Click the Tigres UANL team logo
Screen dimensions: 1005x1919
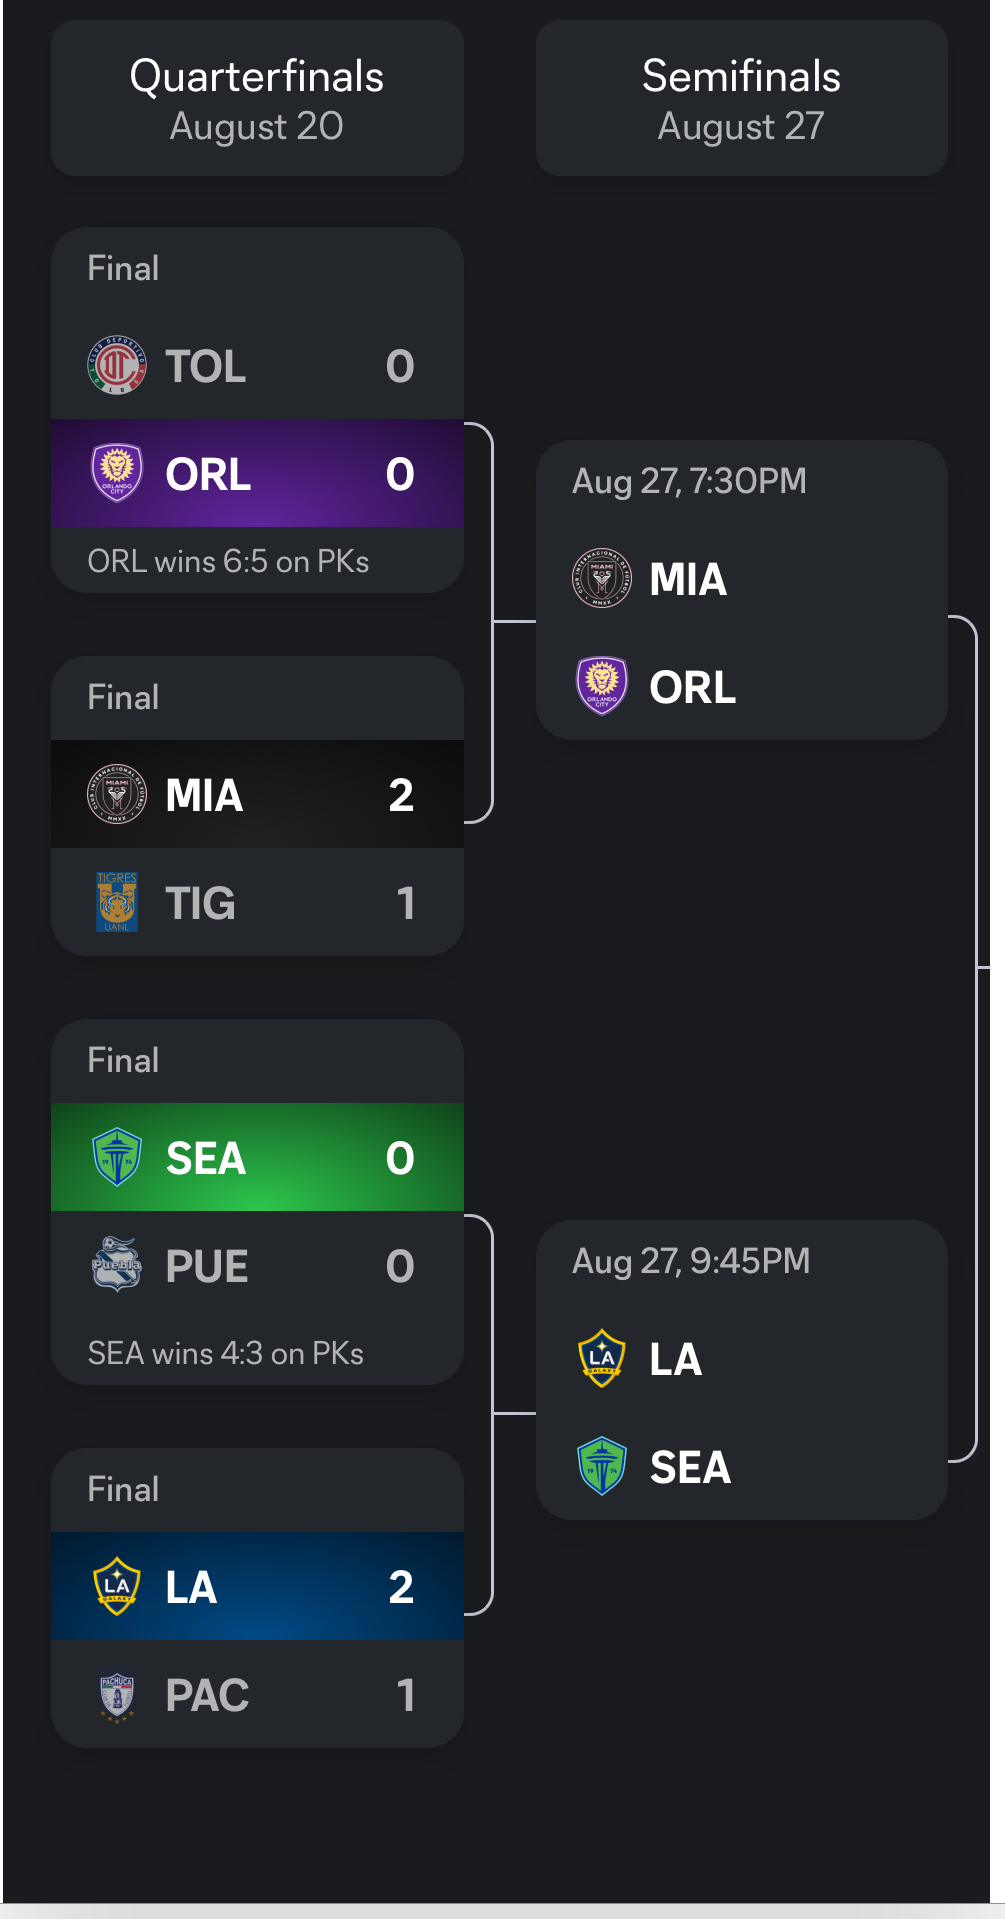click(117, 902)
